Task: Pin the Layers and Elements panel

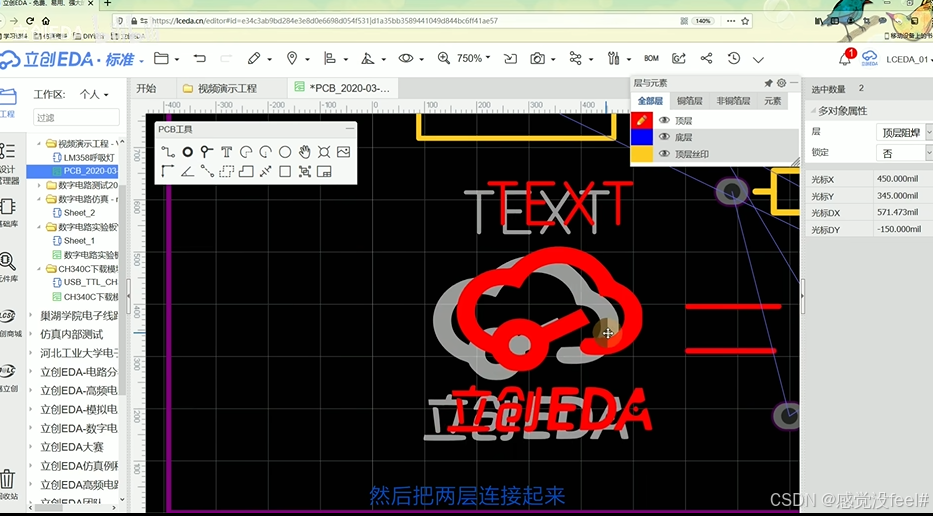Action: [x=768, y=83]
